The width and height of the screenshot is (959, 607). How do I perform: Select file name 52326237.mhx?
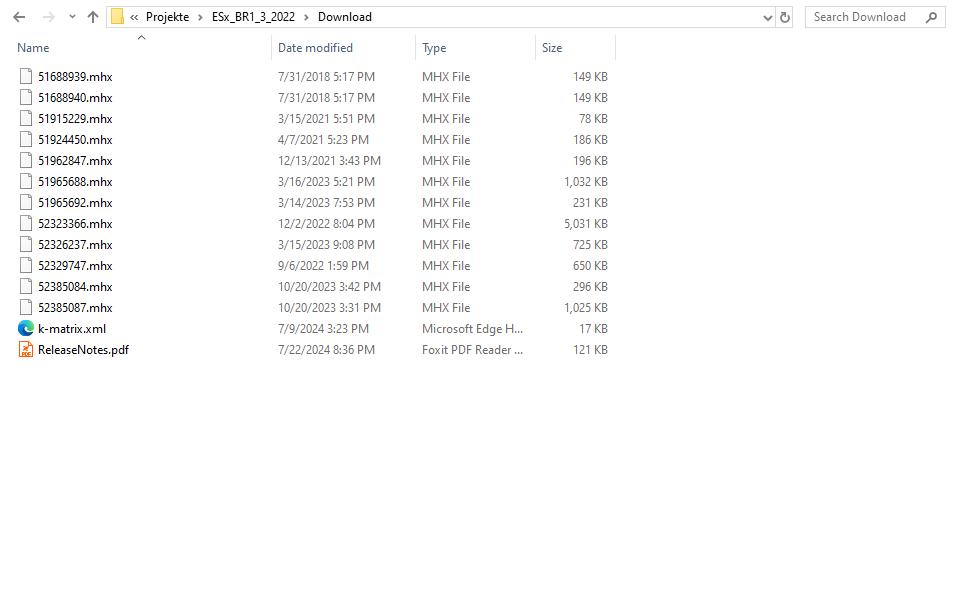(75, 245)
